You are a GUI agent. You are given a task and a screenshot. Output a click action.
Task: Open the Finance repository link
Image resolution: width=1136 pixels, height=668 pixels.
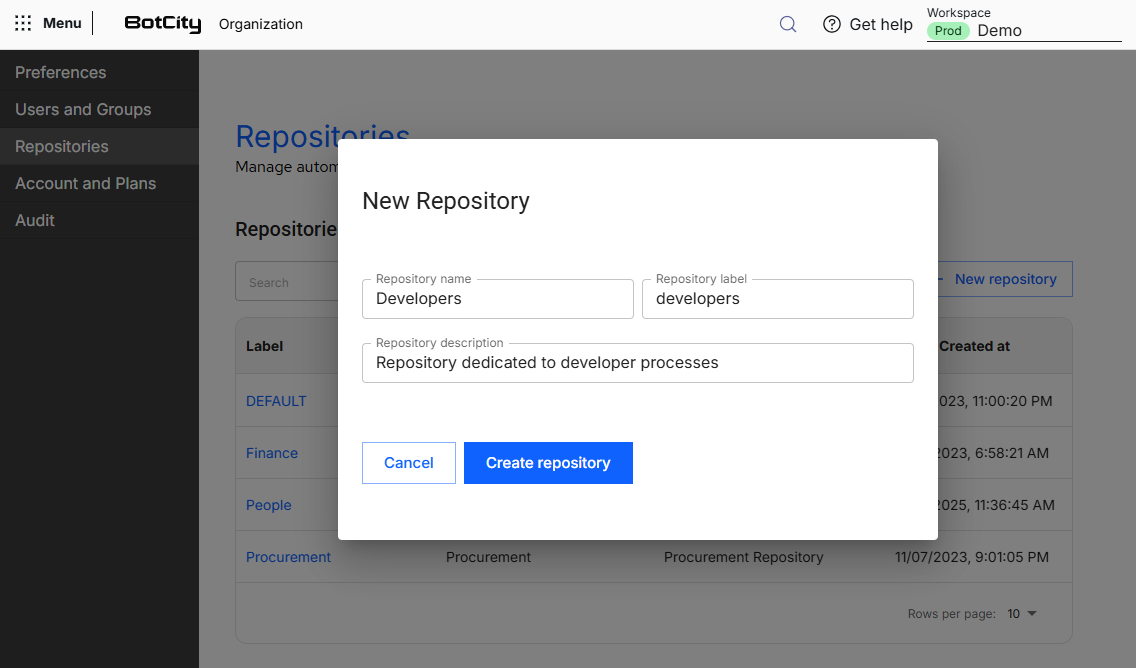click(x=272, y=453)
